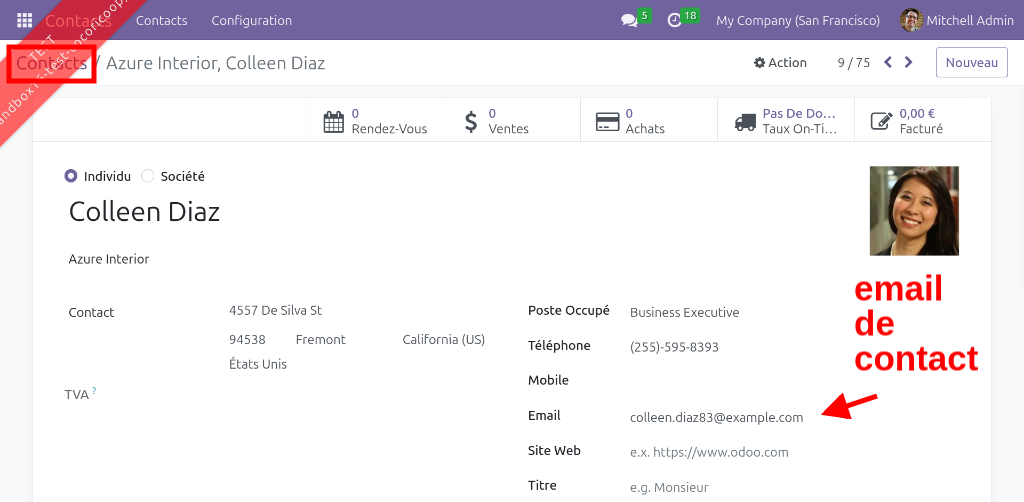Image resolution: width=1024 pixels, height=502 pixels.
Task: Click the Nouveau button
Action: click(x=971, y=62)
